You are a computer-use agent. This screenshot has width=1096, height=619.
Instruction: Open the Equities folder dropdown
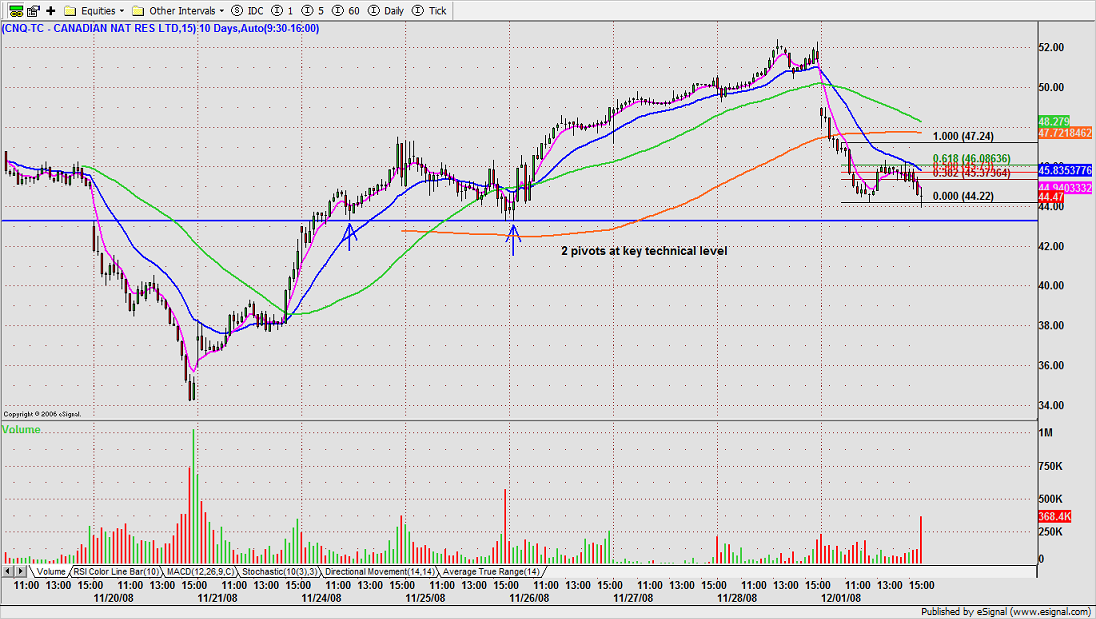click(x=102, y=10)
